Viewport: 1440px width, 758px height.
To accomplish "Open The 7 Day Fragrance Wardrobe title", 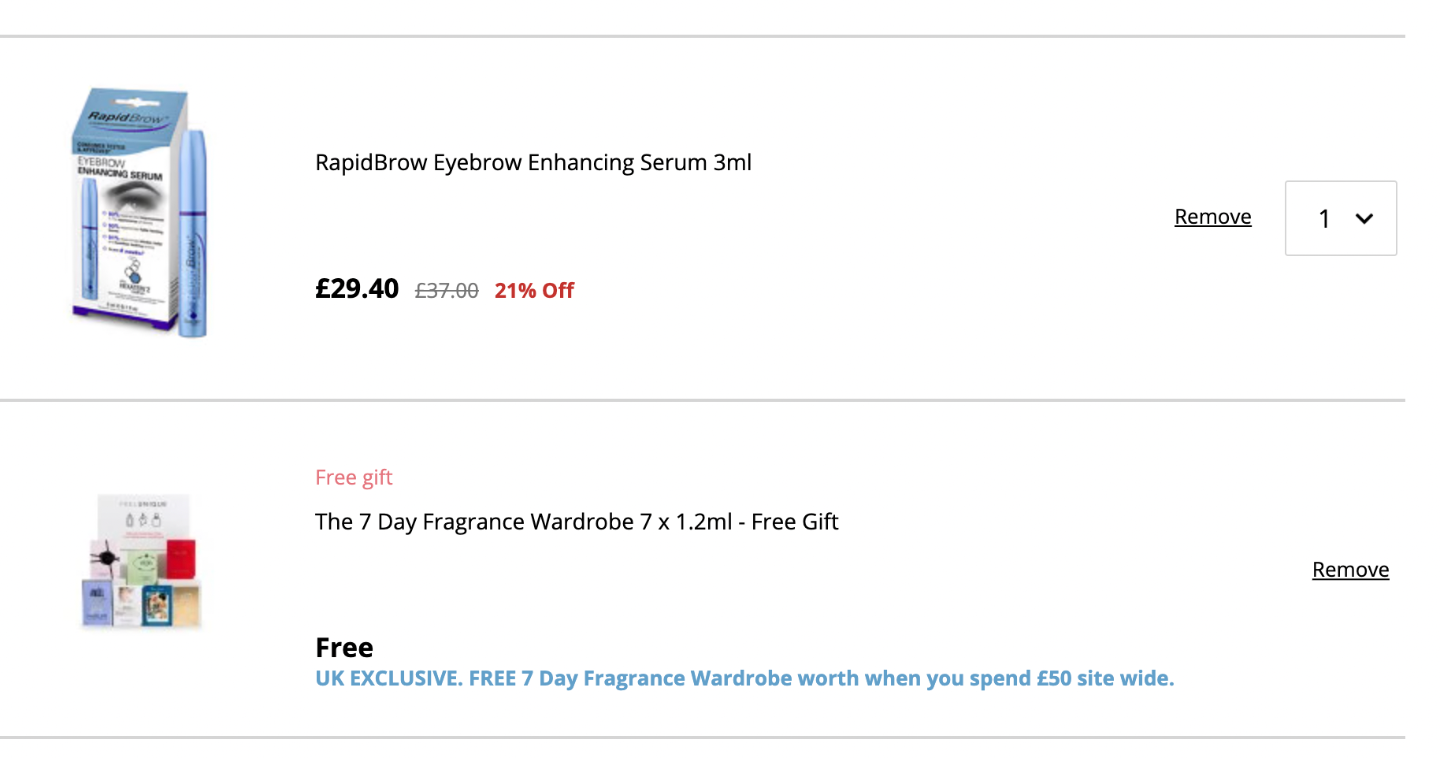I will [x=577, y=522].
